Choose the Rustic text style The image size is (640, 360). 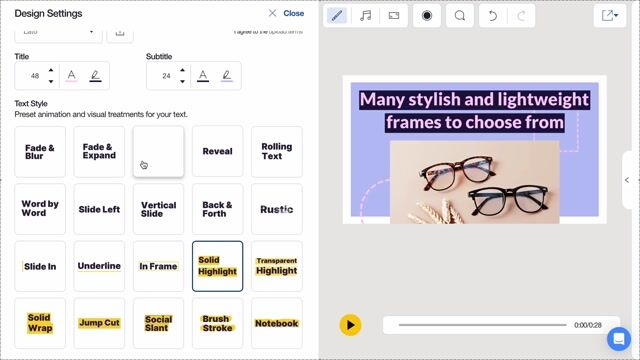[x=277, y=209]
